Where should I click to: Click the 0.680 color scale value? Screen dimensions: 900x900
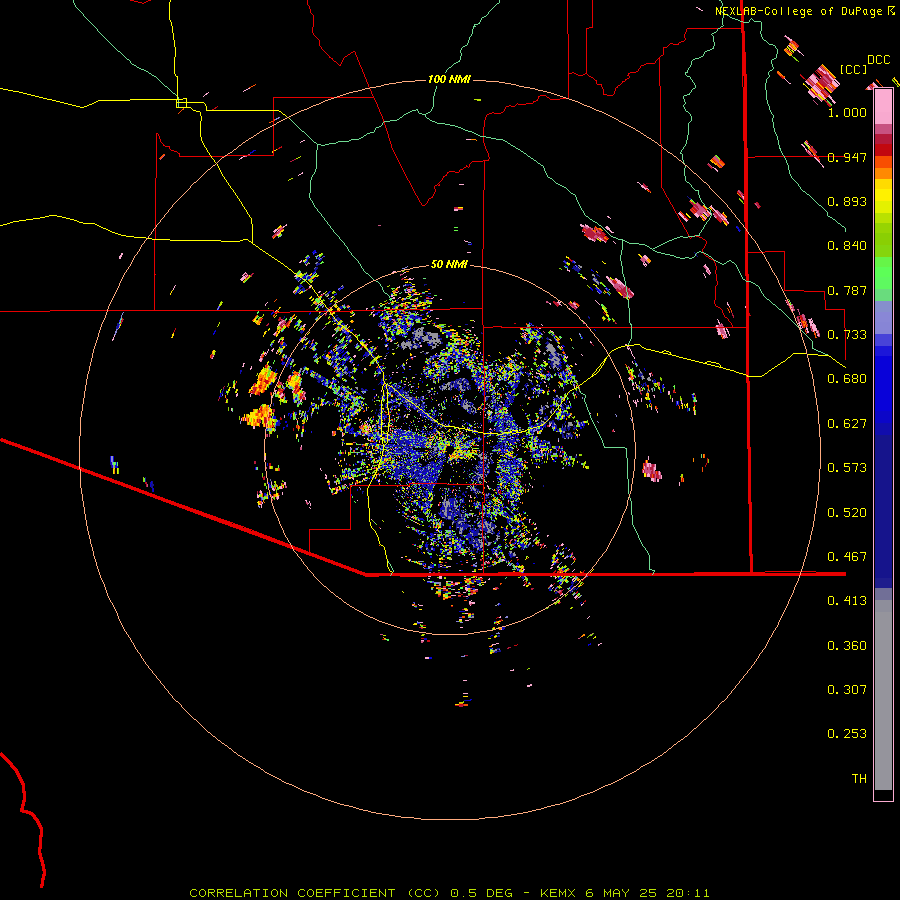pos(847,379)
